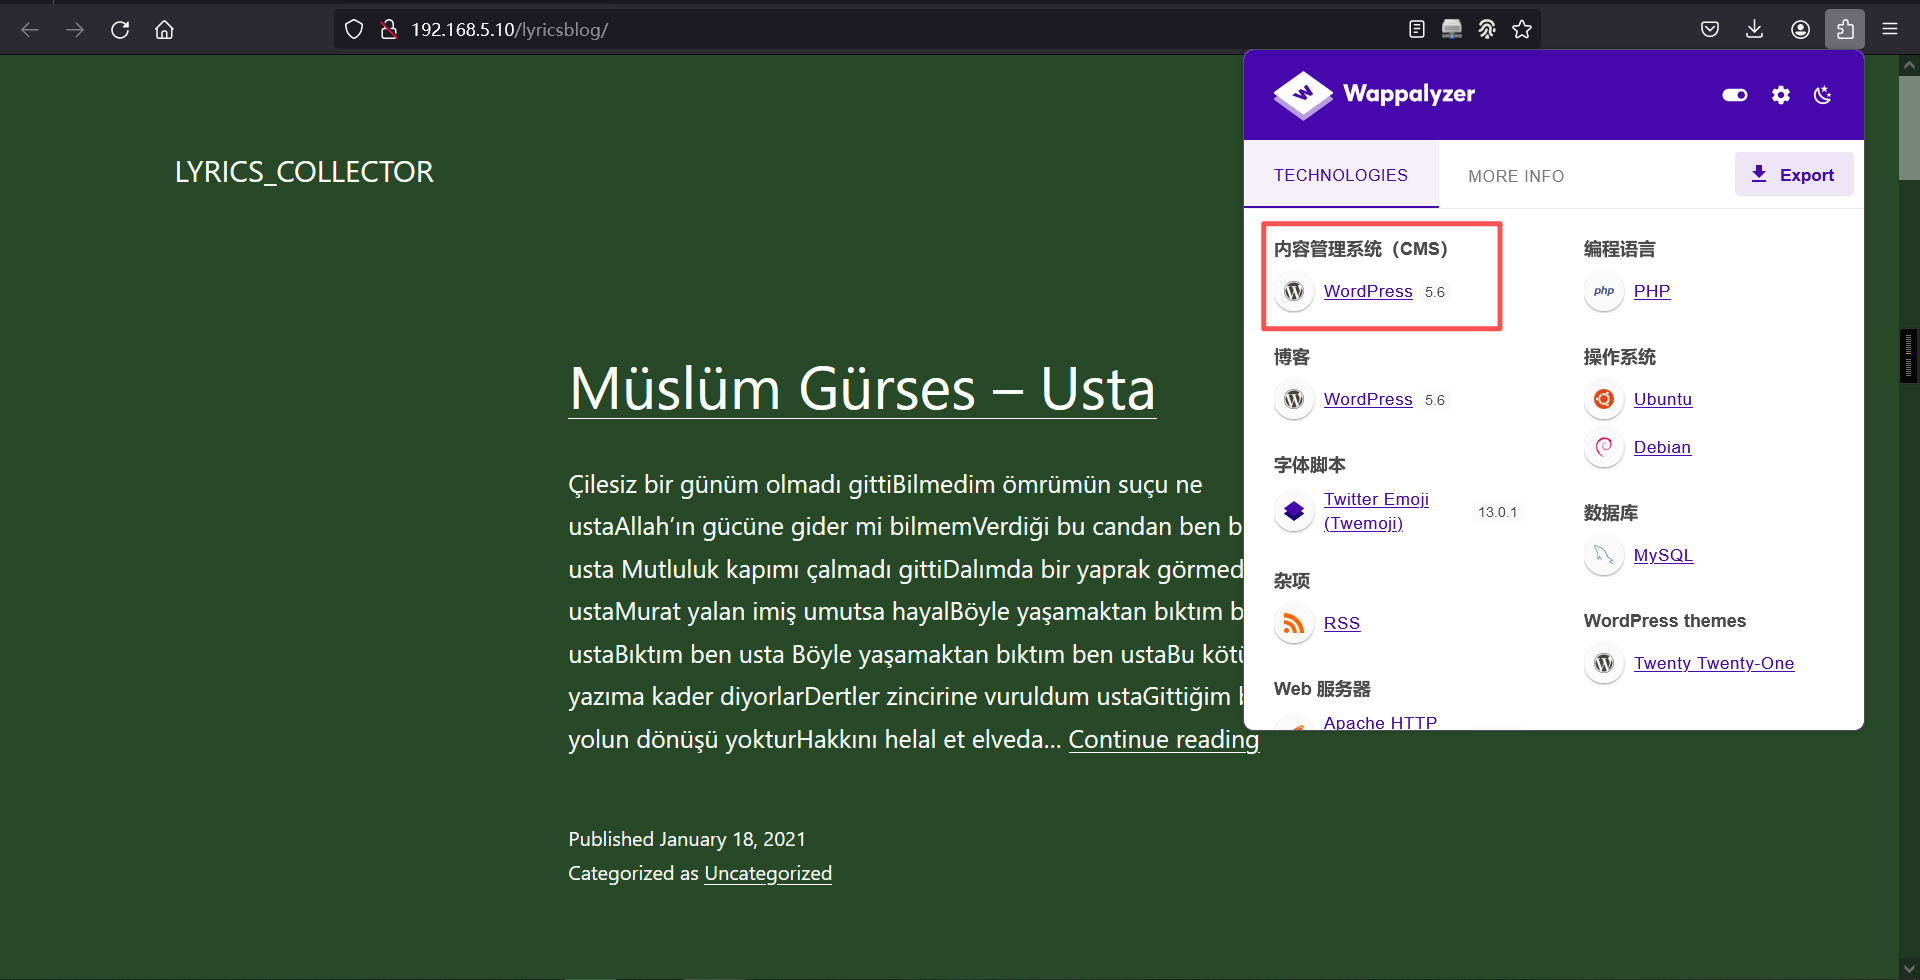Click the scrollbar up arrow

(1909, 65)
